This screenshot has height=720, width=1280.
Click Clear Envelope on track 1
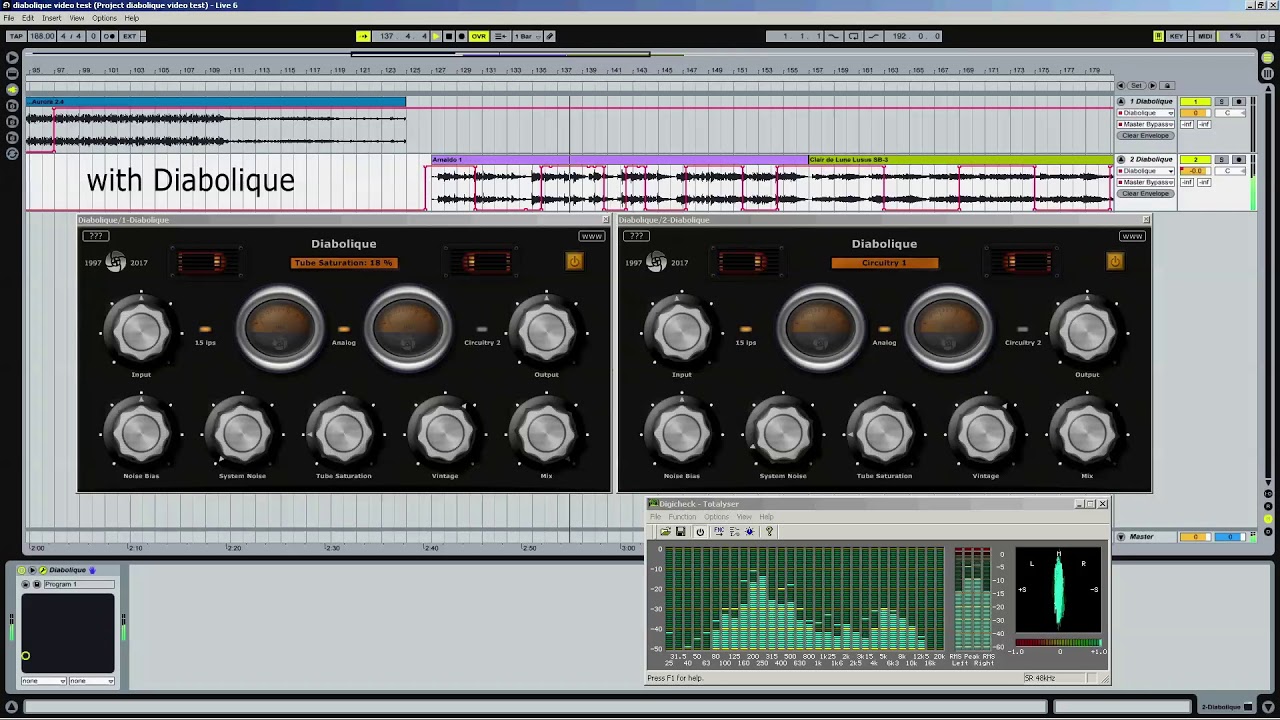coord(1145,136)
